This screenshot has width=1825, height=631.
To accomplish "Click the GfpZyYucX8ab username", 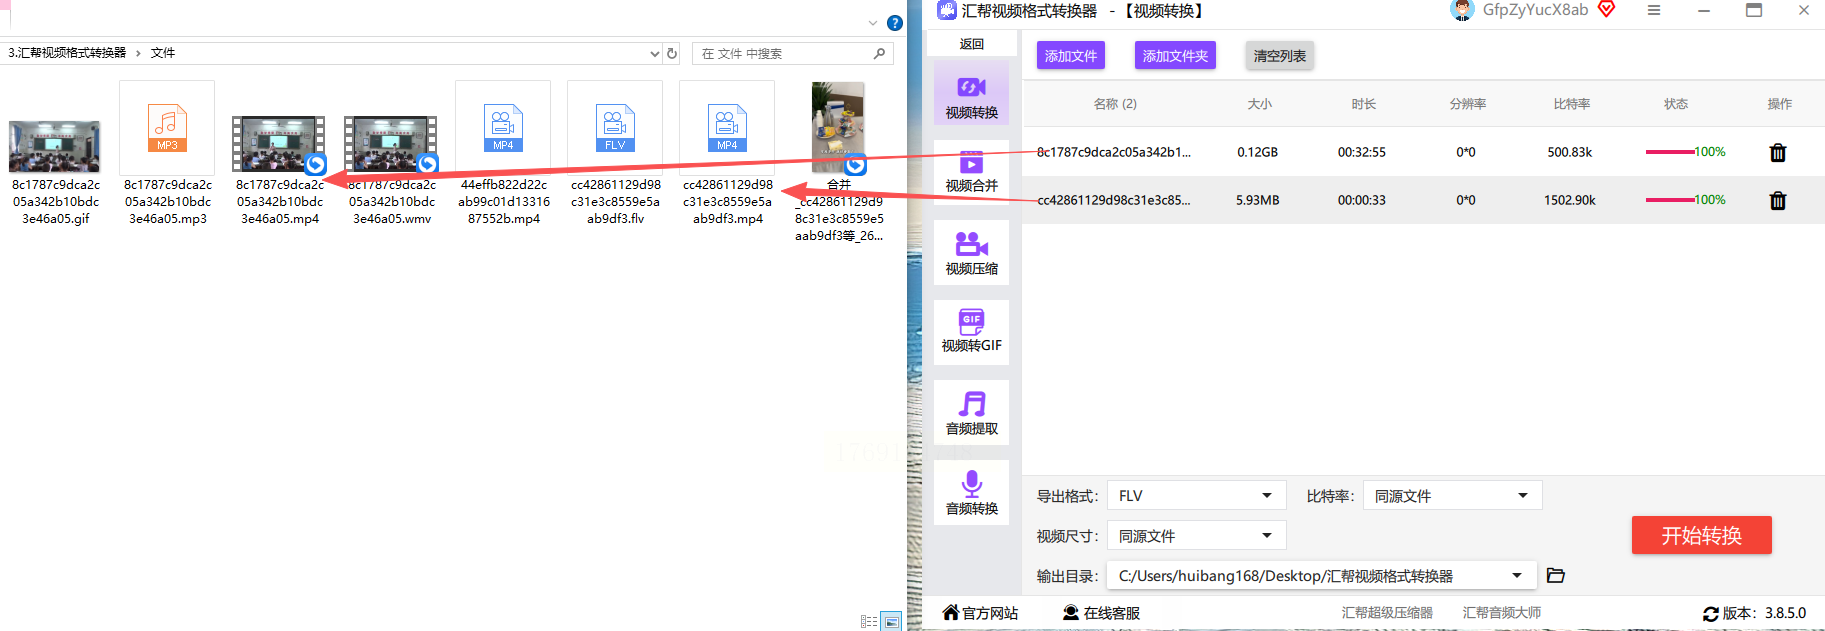I will [1535, 10].
